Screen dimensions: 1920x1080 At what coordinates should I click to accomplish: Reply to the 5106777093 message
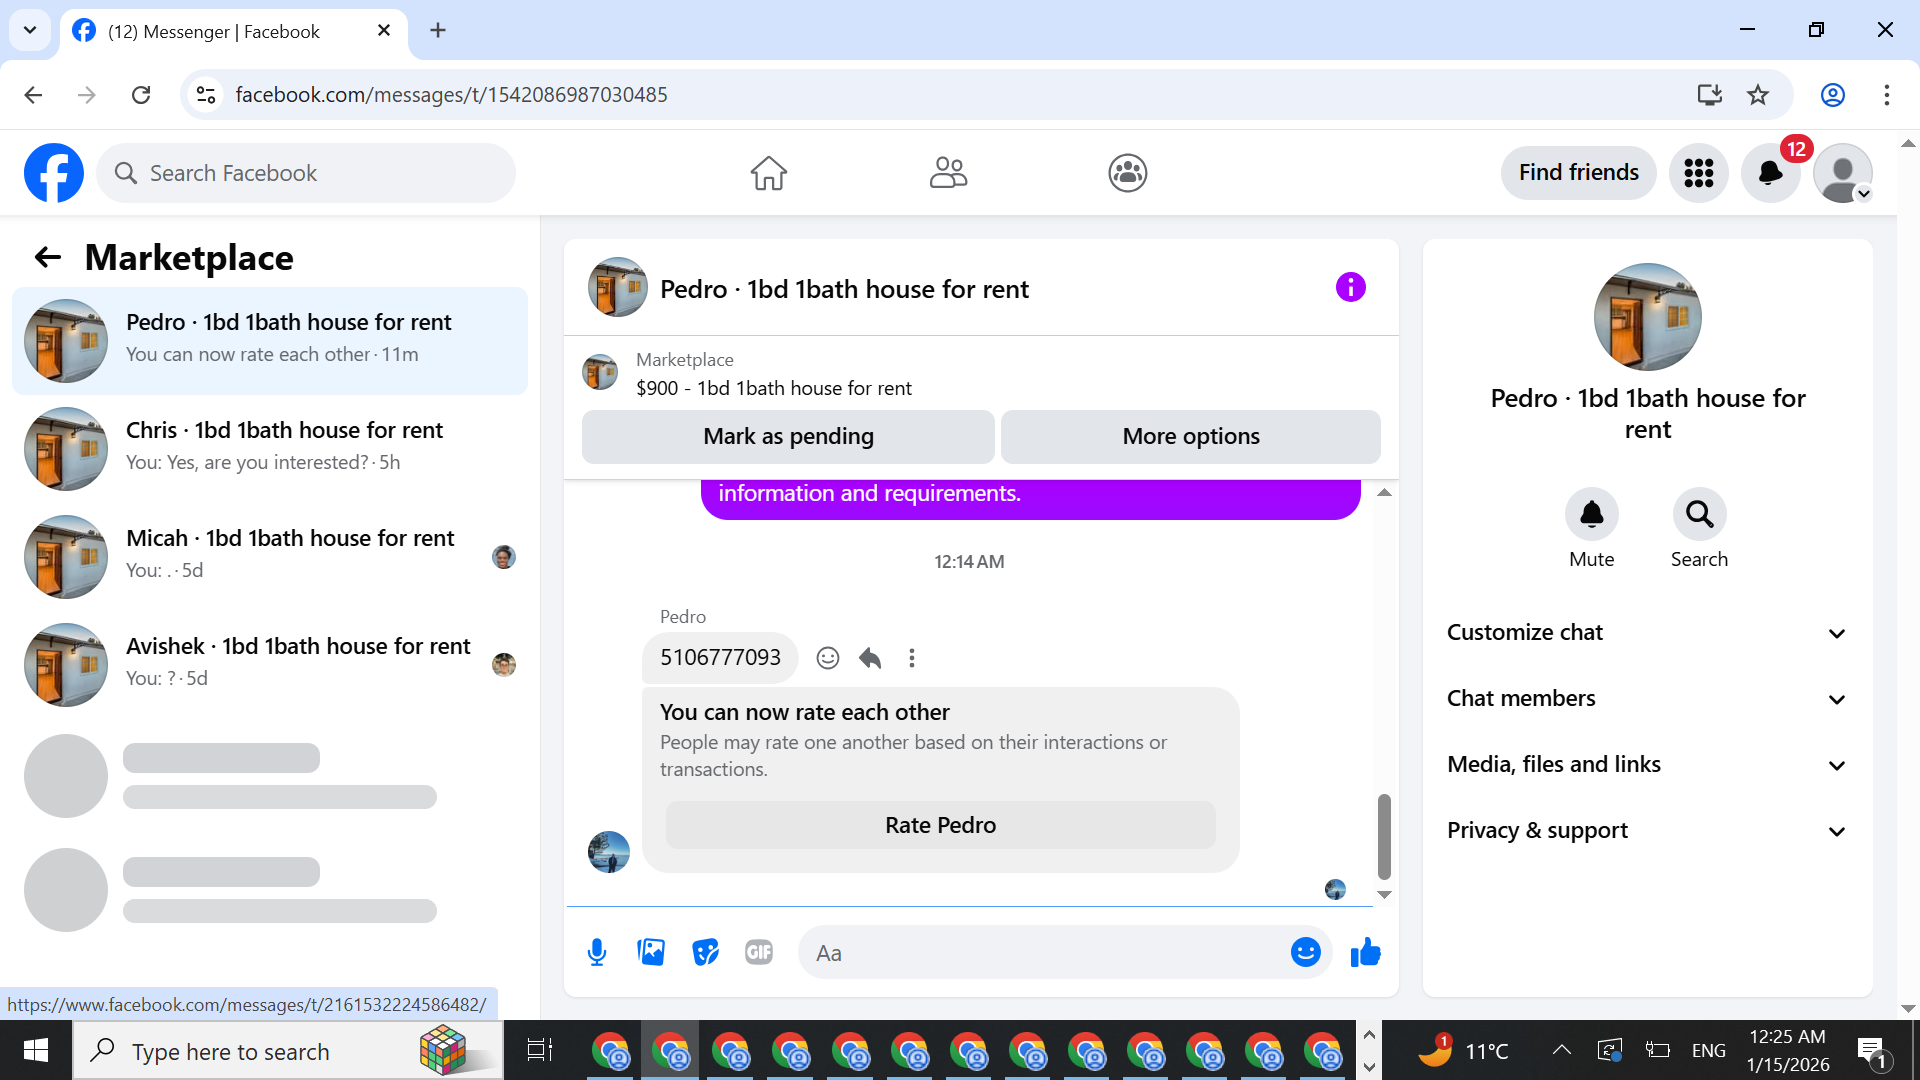870,658
